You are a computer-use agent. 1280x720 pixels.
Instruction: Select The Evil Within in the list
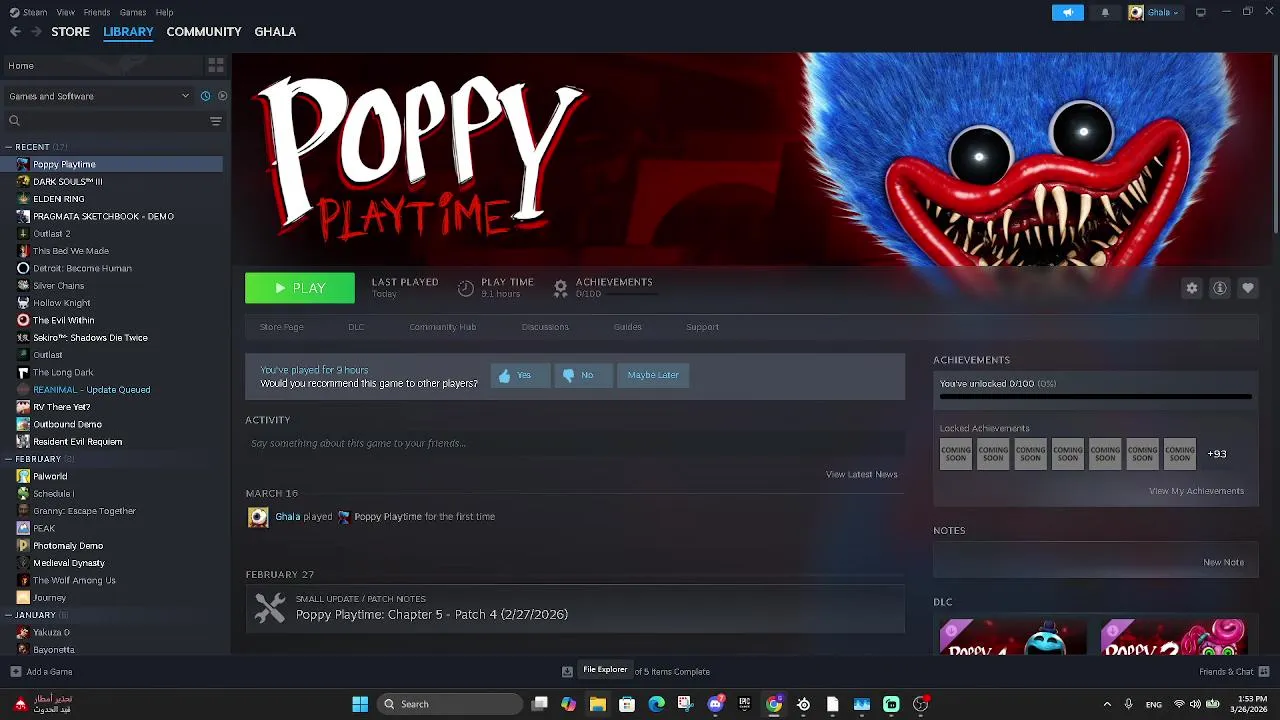(x=63, y=321)
